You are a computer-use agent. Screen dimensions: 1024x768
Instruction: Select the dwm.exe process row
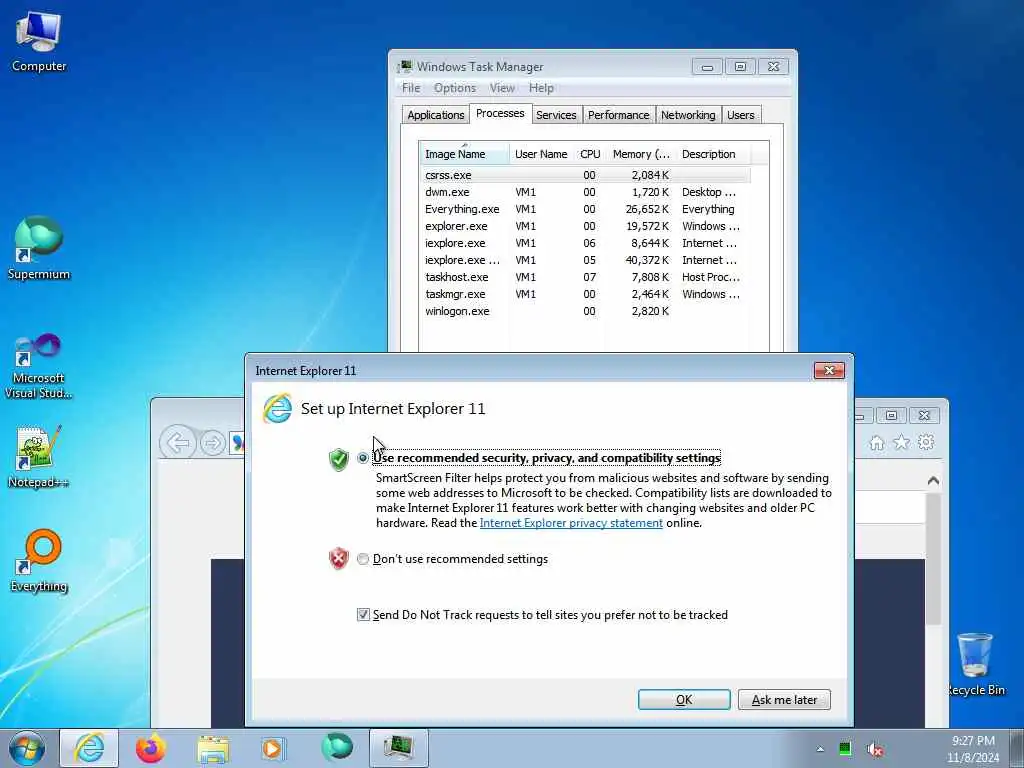pyautogui.click(x=585, y=192)
